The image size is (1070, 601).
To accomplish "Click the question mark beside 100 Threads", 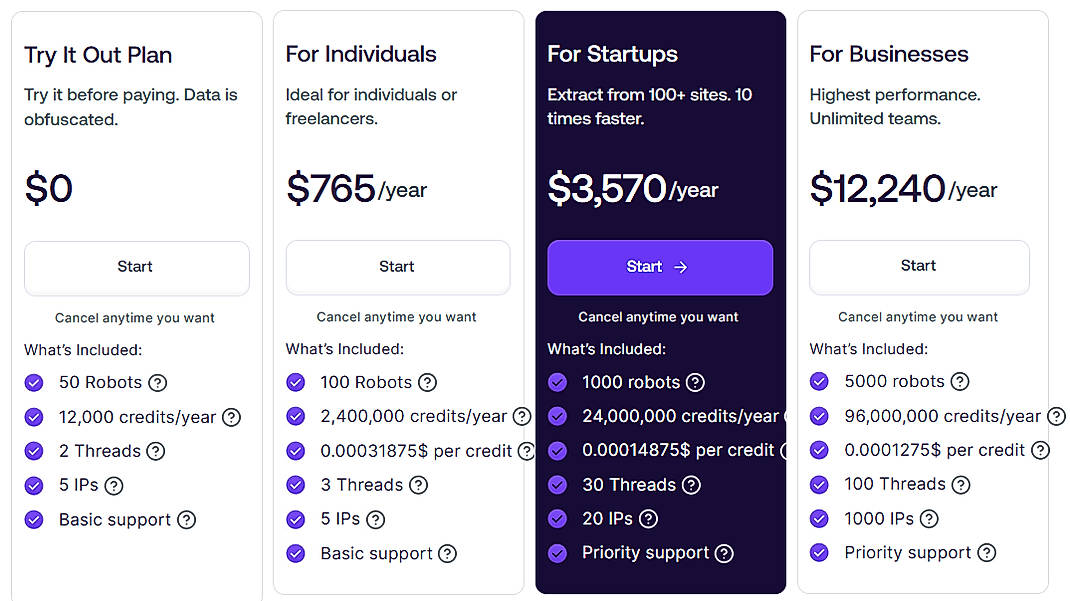I will (962, 485).
